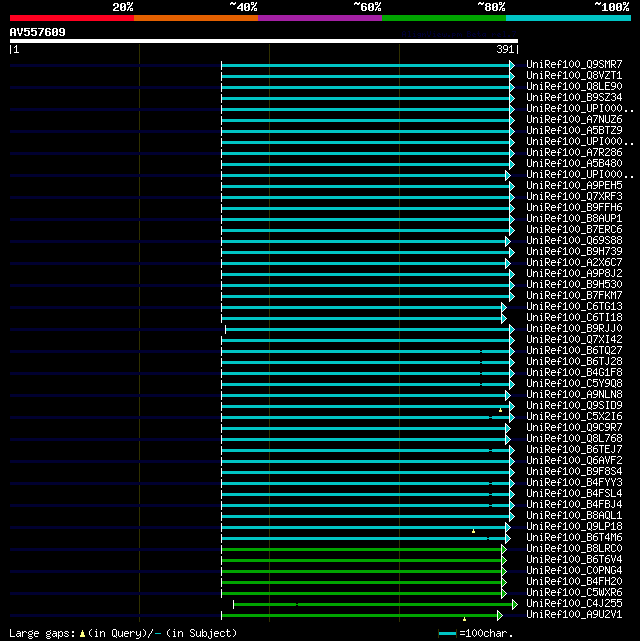Select the UniRef100_B9H739 label
640x641 pixels.
coord(574,252)
